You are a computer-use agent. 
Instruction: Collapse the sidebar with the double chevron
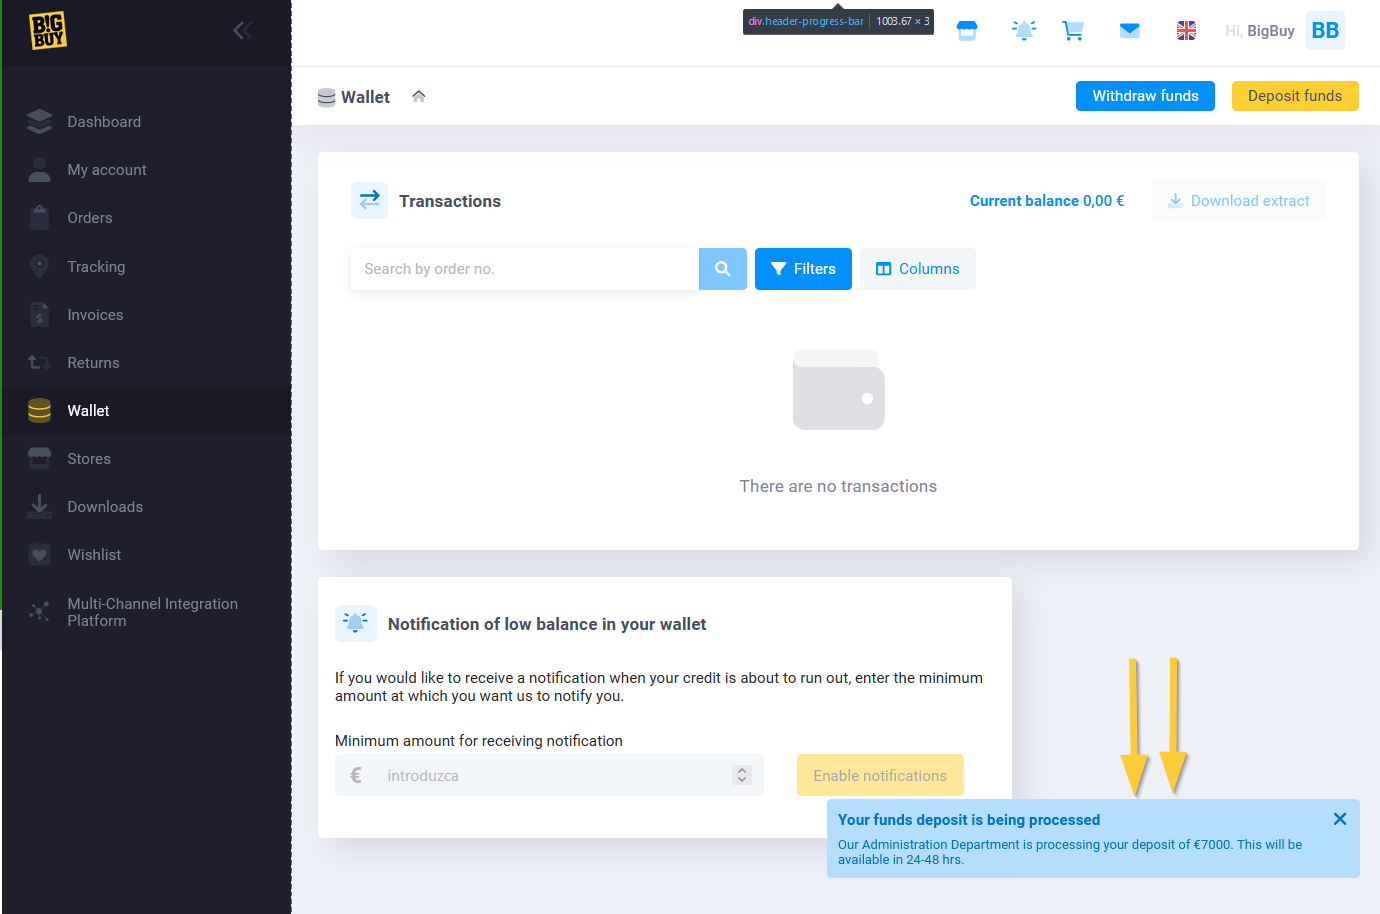242,31
